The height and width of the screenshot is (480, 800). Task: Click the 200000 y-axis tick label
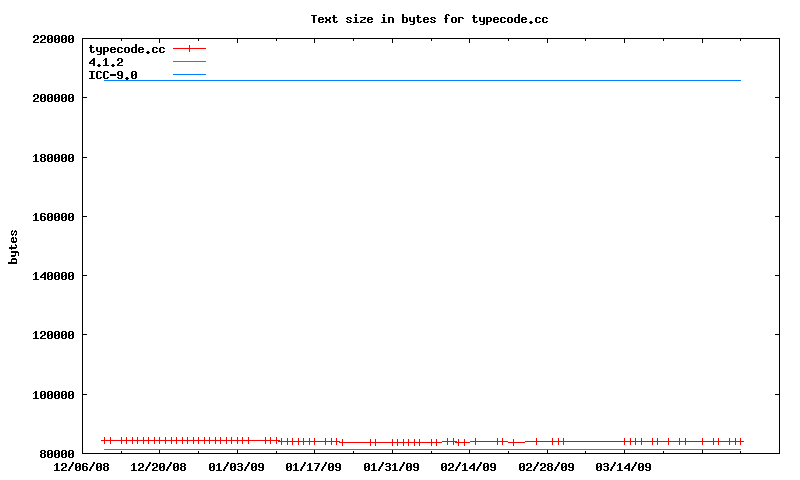coord(54,98)
